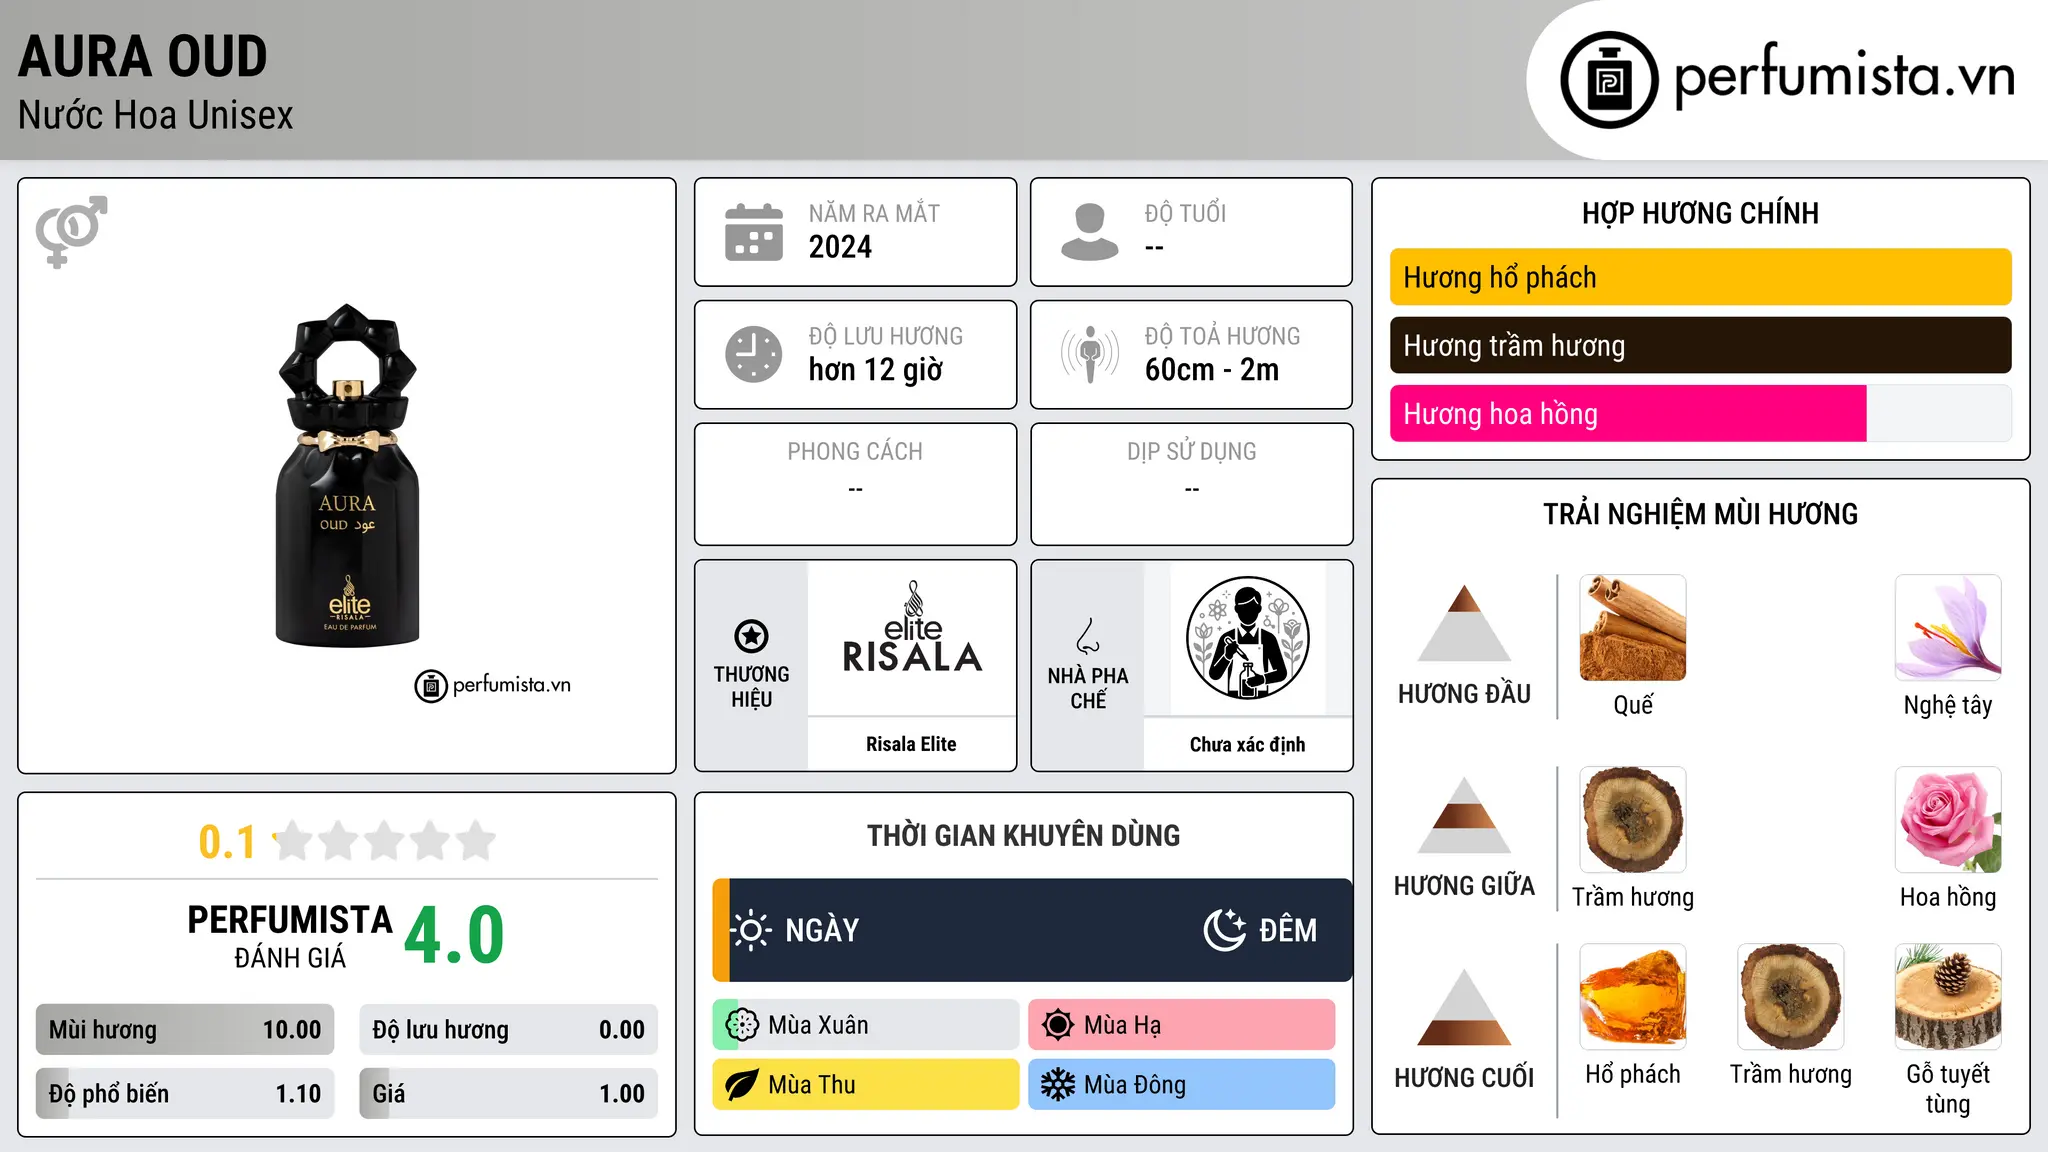The height and width of the screenshot is (1152, 2048).
Task: Click the Mùa Hạ label
Action: [x=1123, y=1025]
